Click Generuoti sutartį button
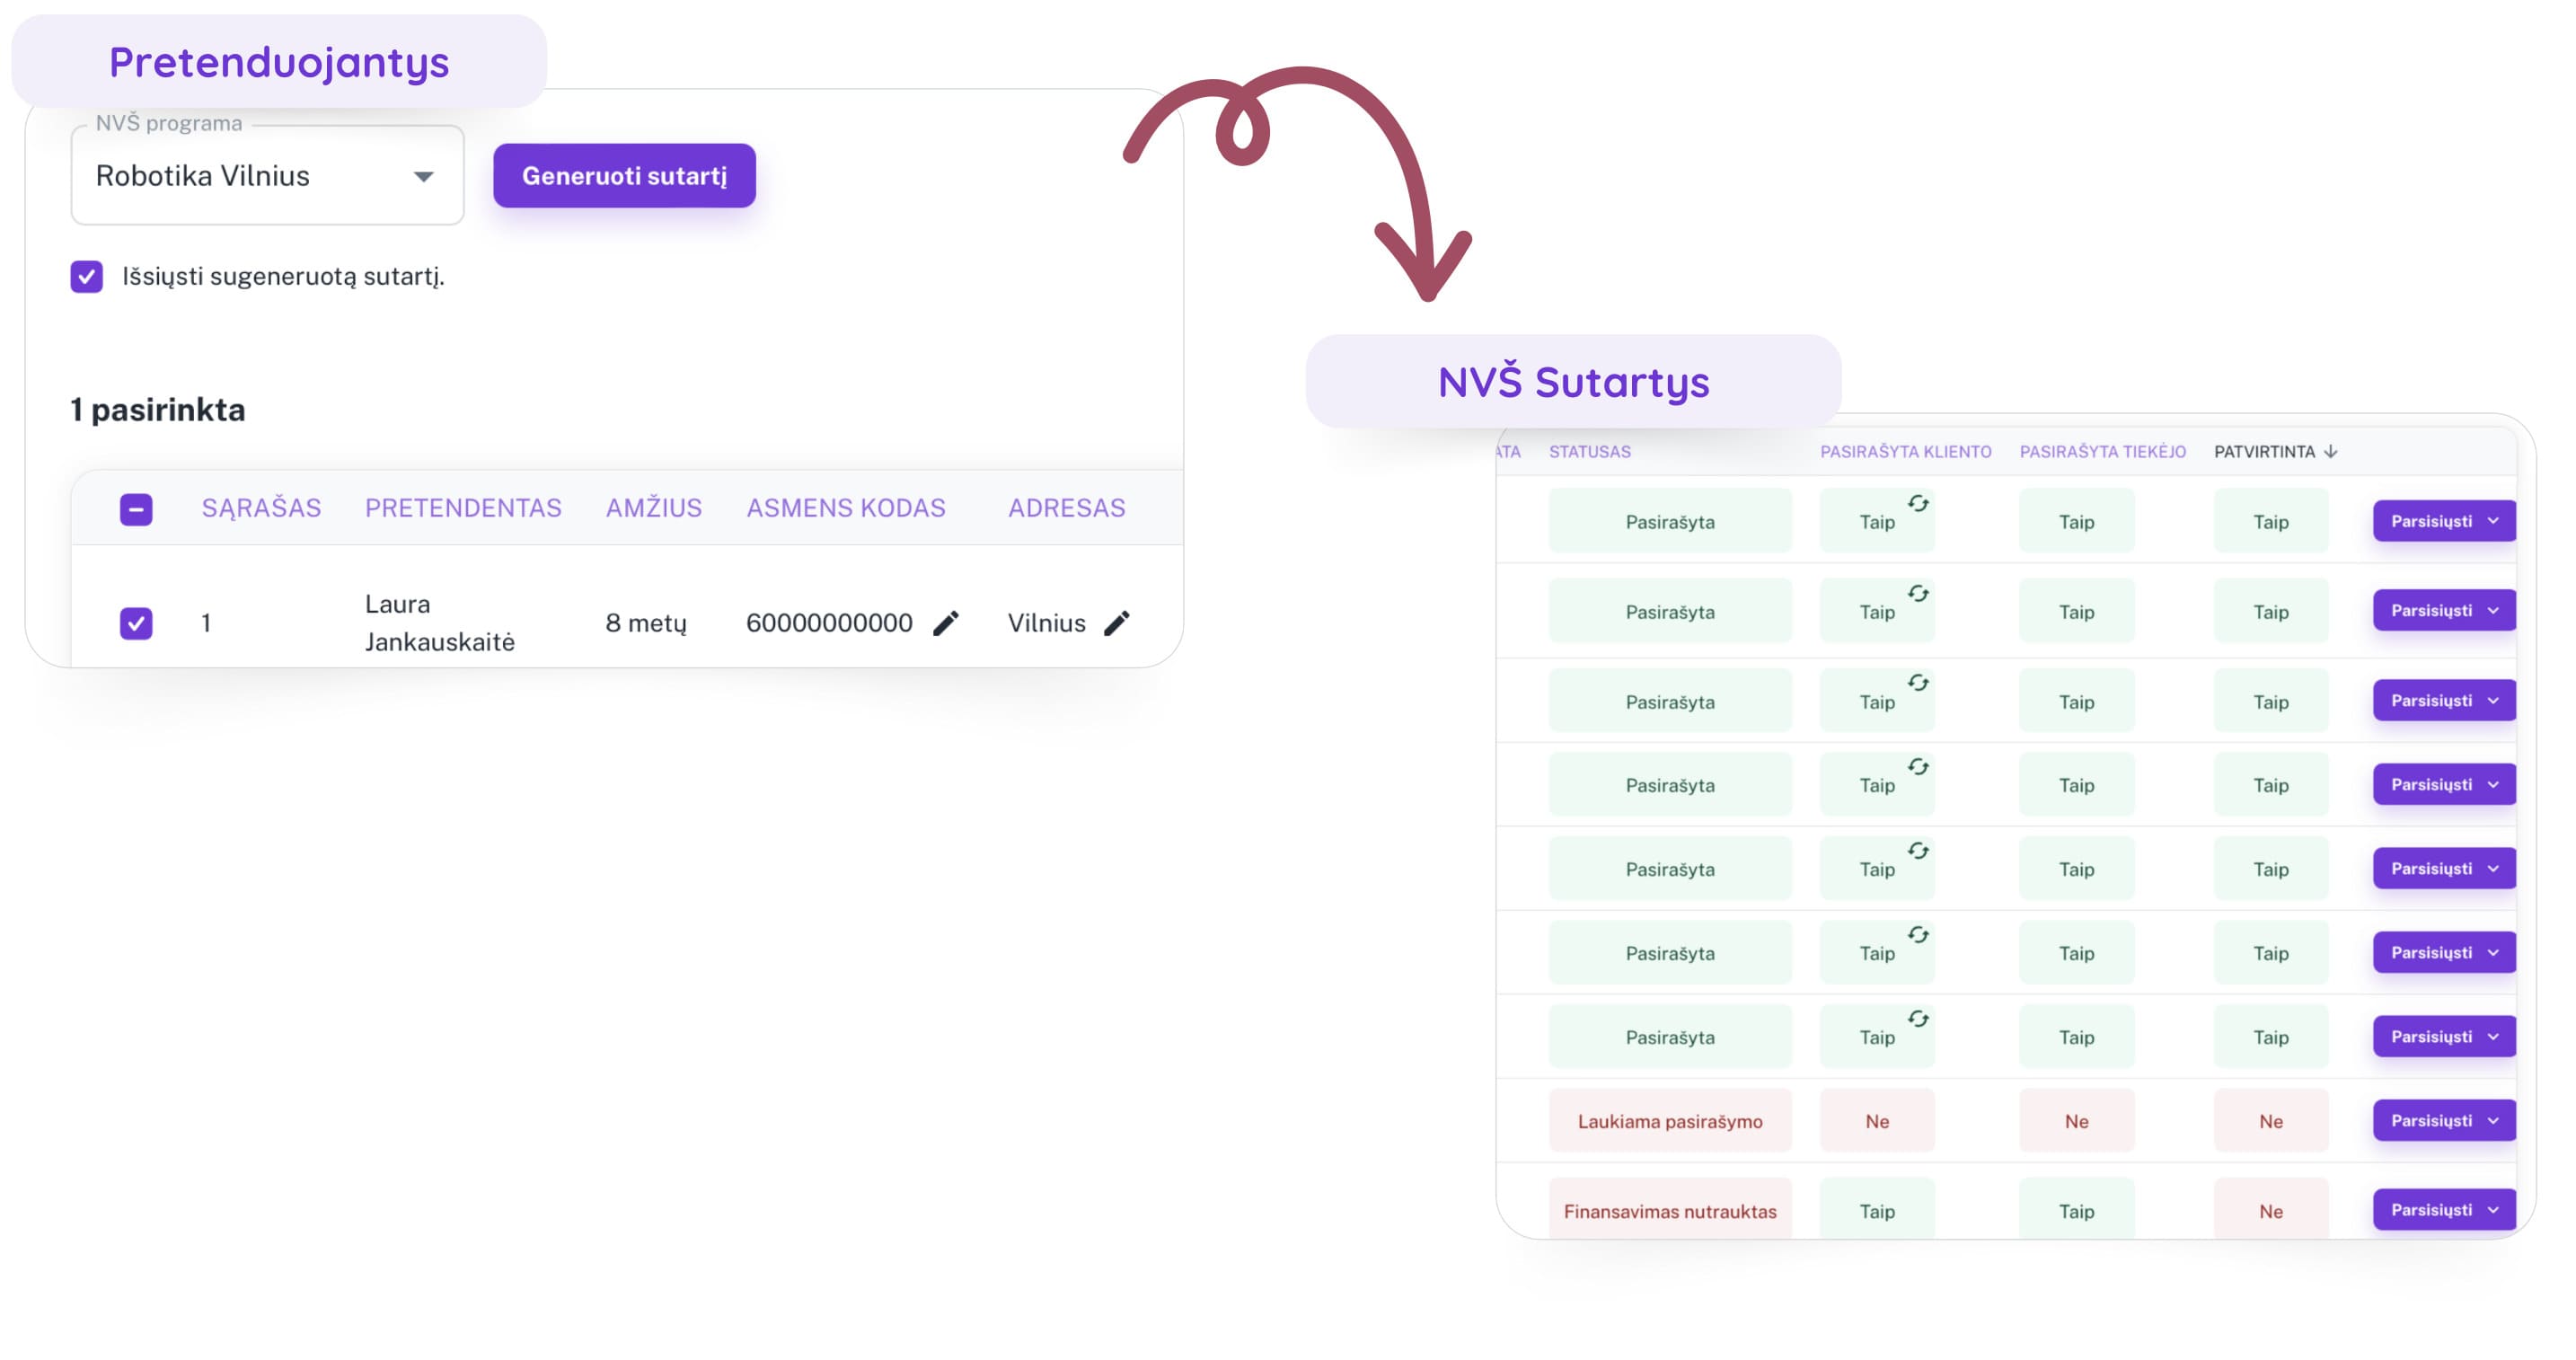This screenshot has height=1360, width=2576. tap(624, 175)
